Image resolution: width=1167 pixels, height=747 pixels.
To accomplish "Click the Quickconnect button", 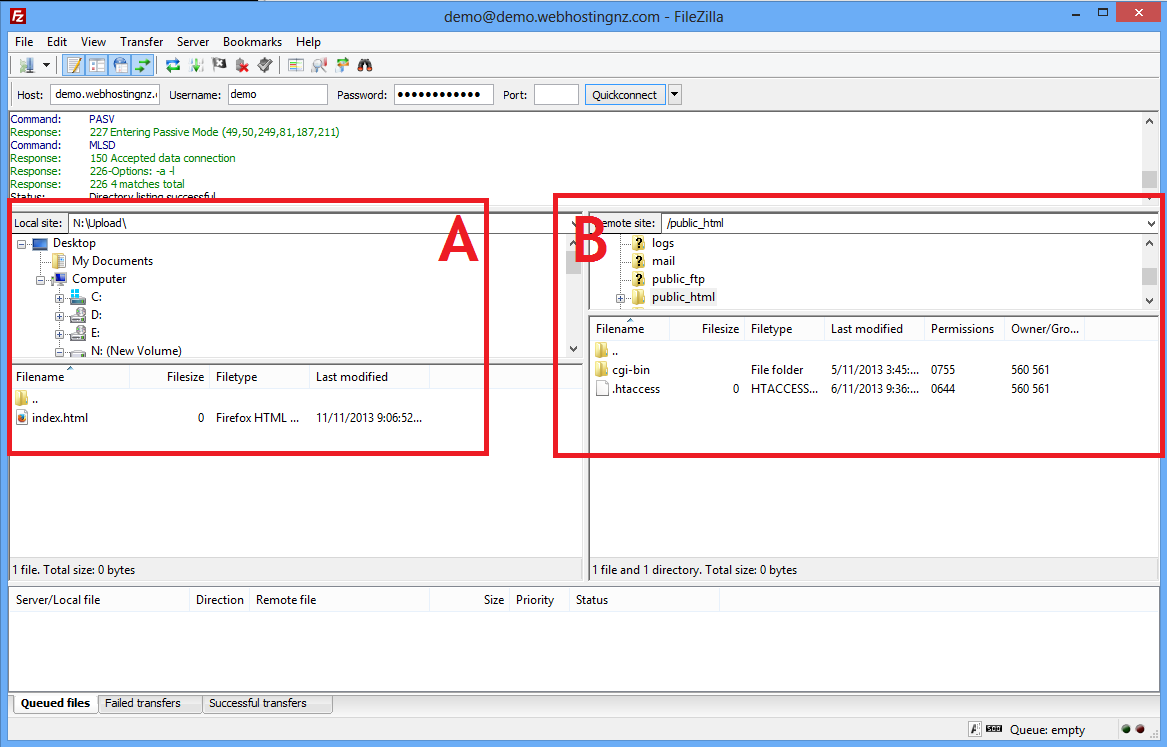I will click(624, 95).
